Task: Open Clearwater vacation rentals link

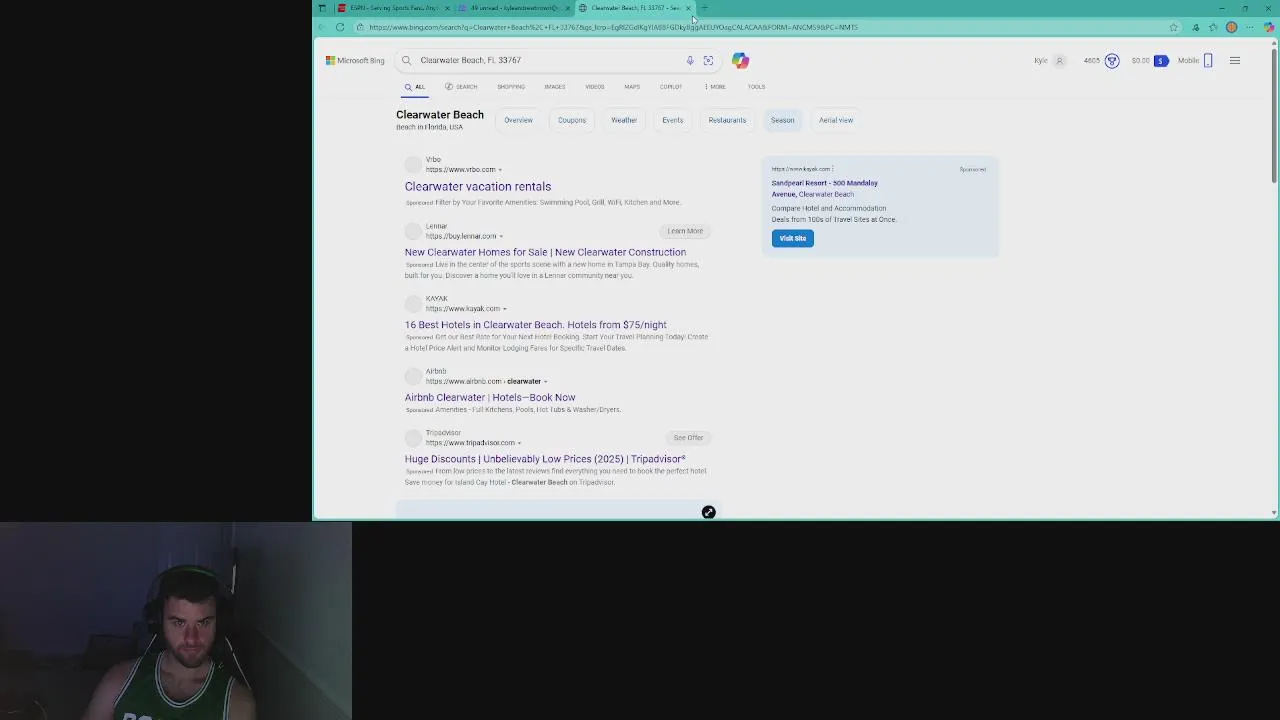Action: click(478, 187)
